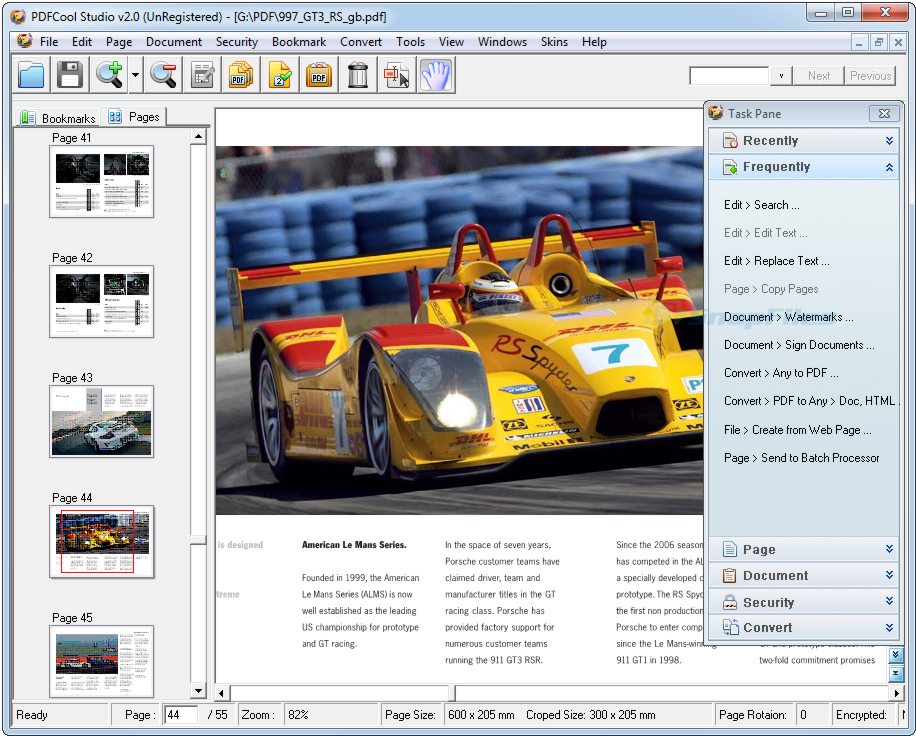The width and height of the screenshot is (916, 736).
Task: Select the Page 43 thumbnail
Action: 102,421
